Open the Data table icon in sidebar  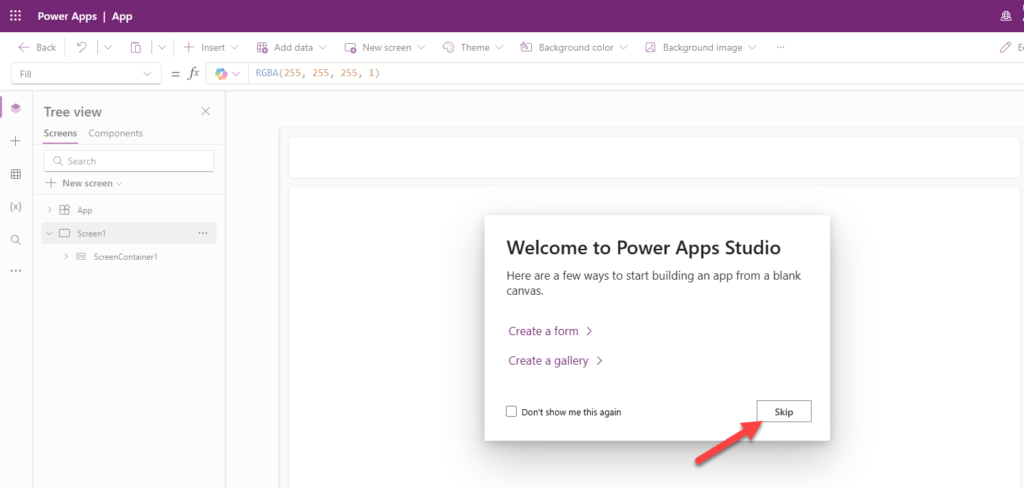coord(16,174)
